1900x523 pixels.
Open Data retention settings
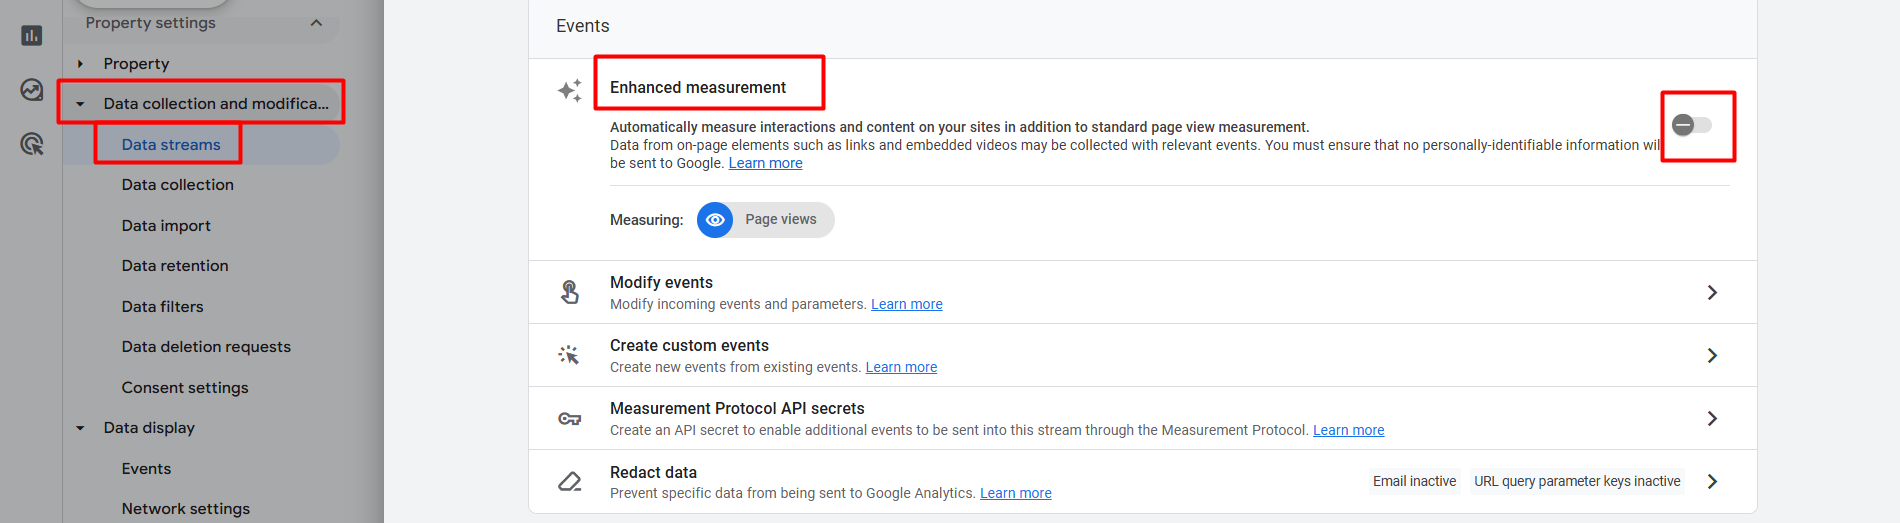point(175,266)
